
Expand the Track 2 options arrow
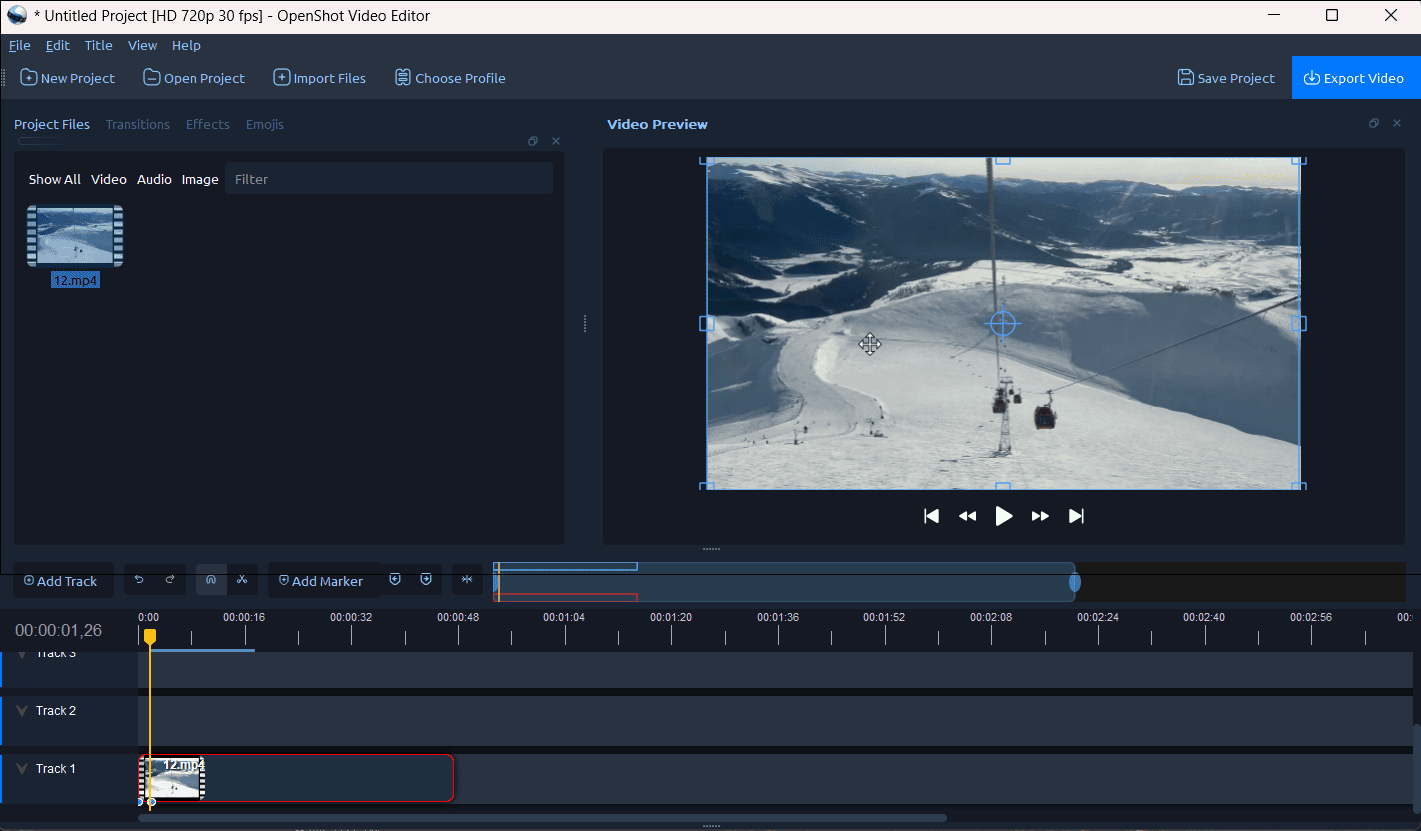(22, 711)
